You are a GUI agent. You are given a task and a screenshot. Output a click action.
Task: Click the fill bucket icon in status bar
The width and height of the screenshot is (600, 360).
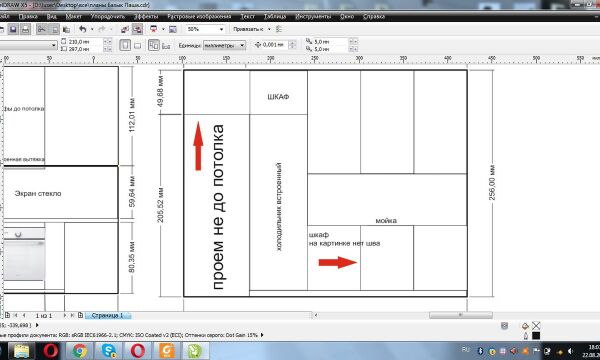point(525,326)
